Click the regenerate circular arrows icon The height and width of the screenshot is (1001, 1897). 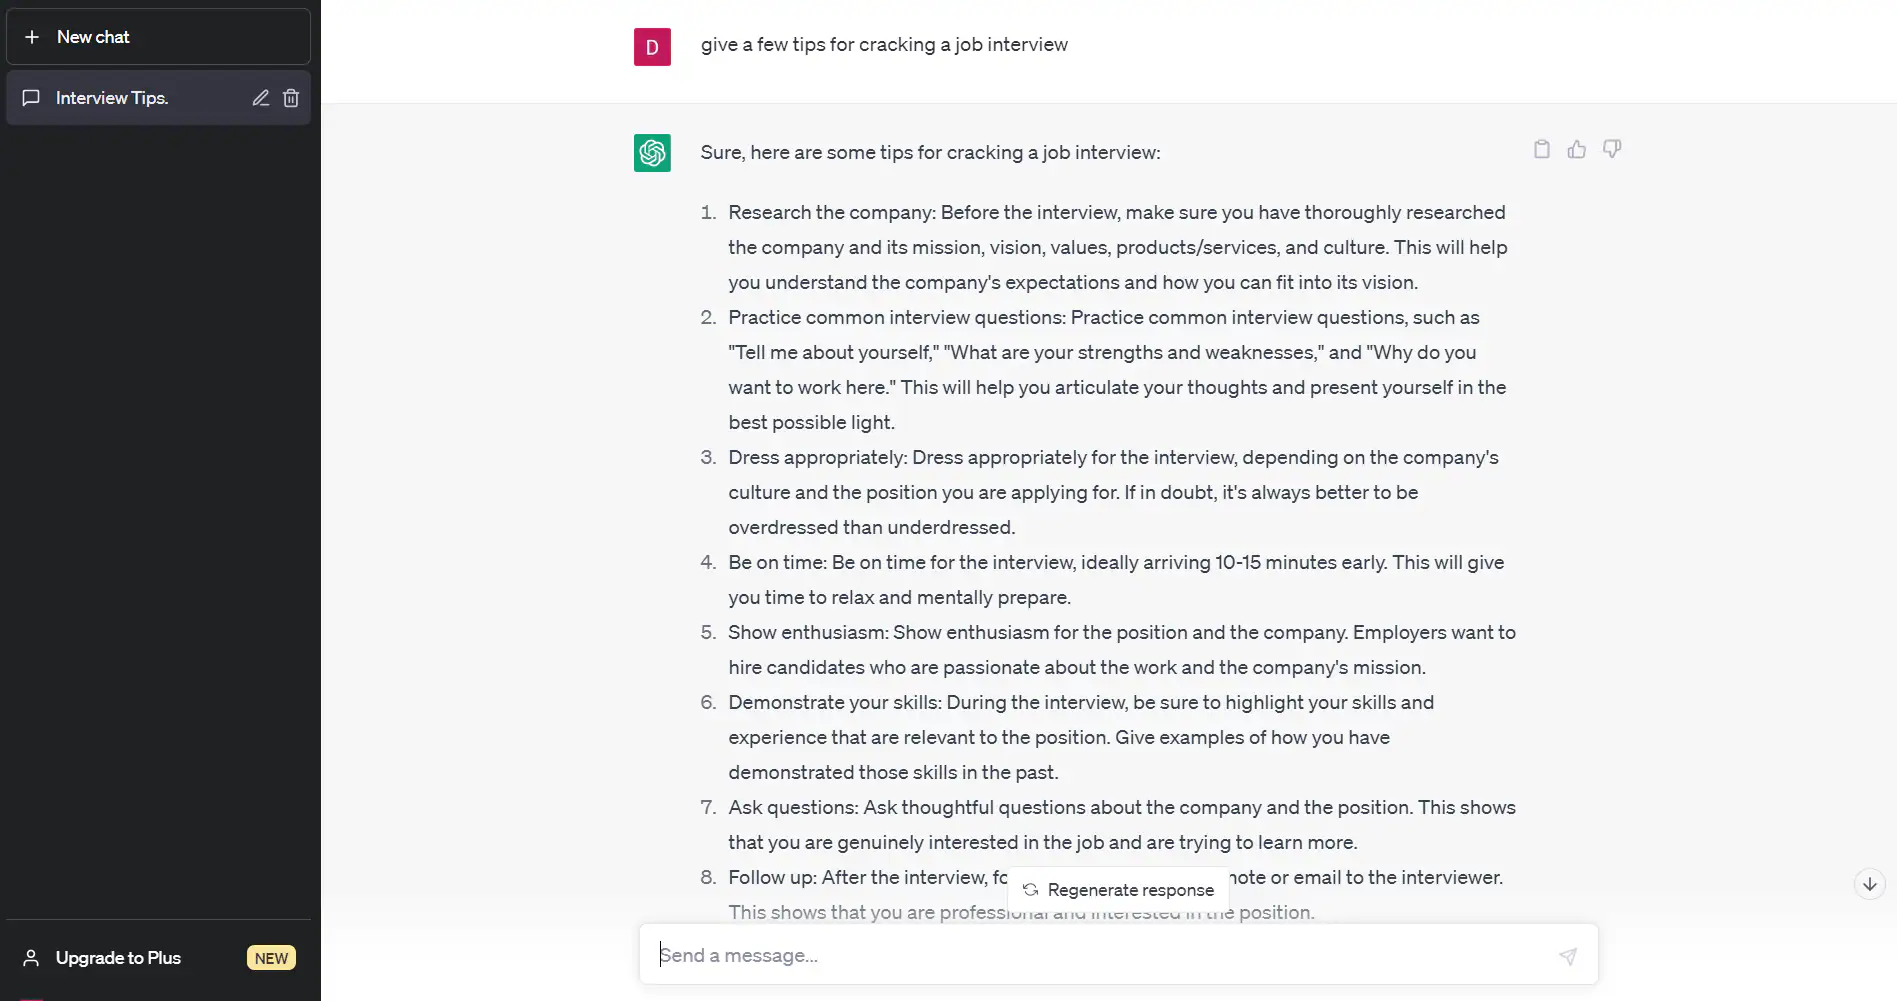click(1031, 890)
